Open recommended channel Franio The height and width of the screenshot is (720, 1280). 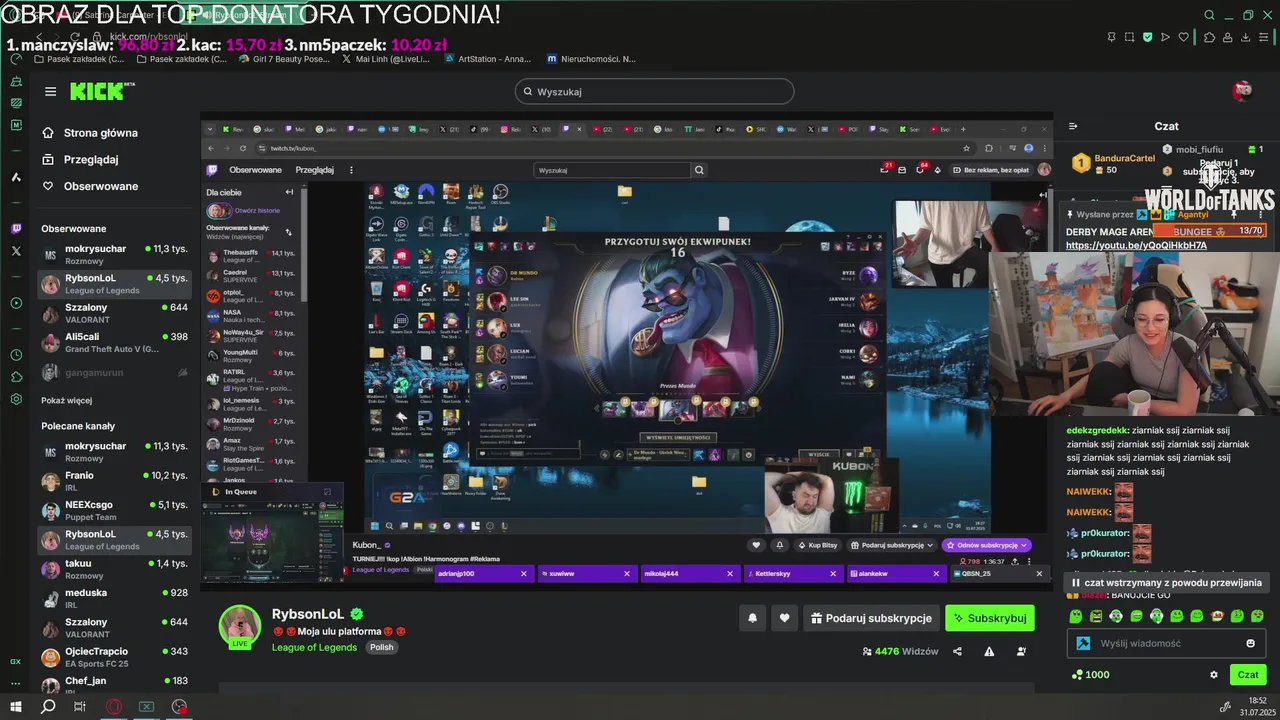[x=115, y=481]
